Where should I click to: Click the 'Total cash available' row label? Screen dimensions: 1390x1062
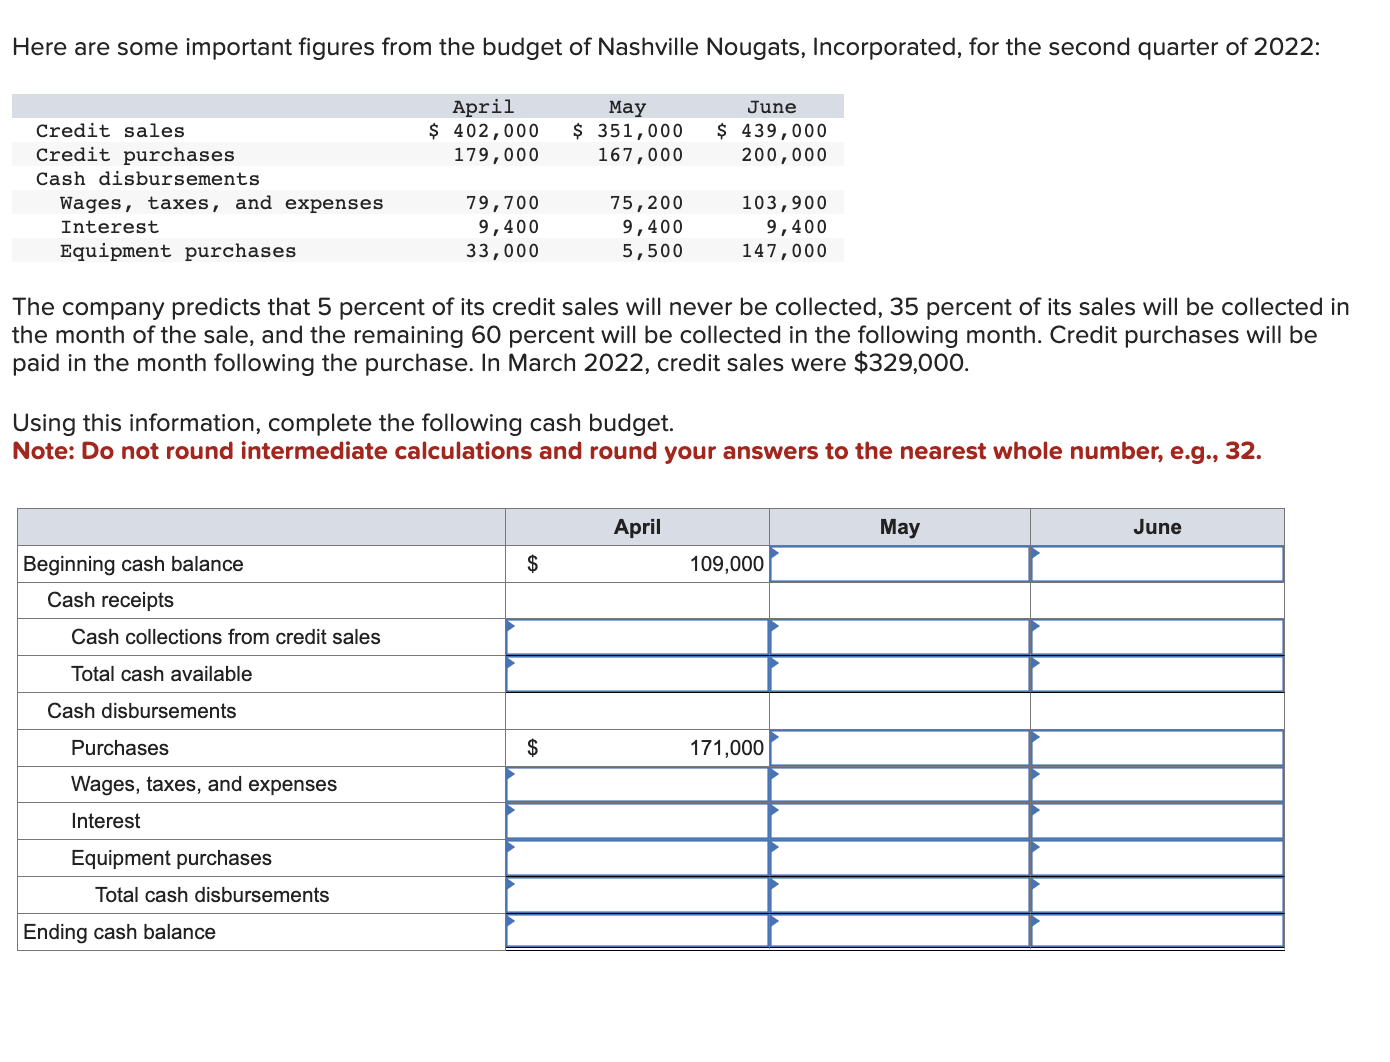coord(161,674)
